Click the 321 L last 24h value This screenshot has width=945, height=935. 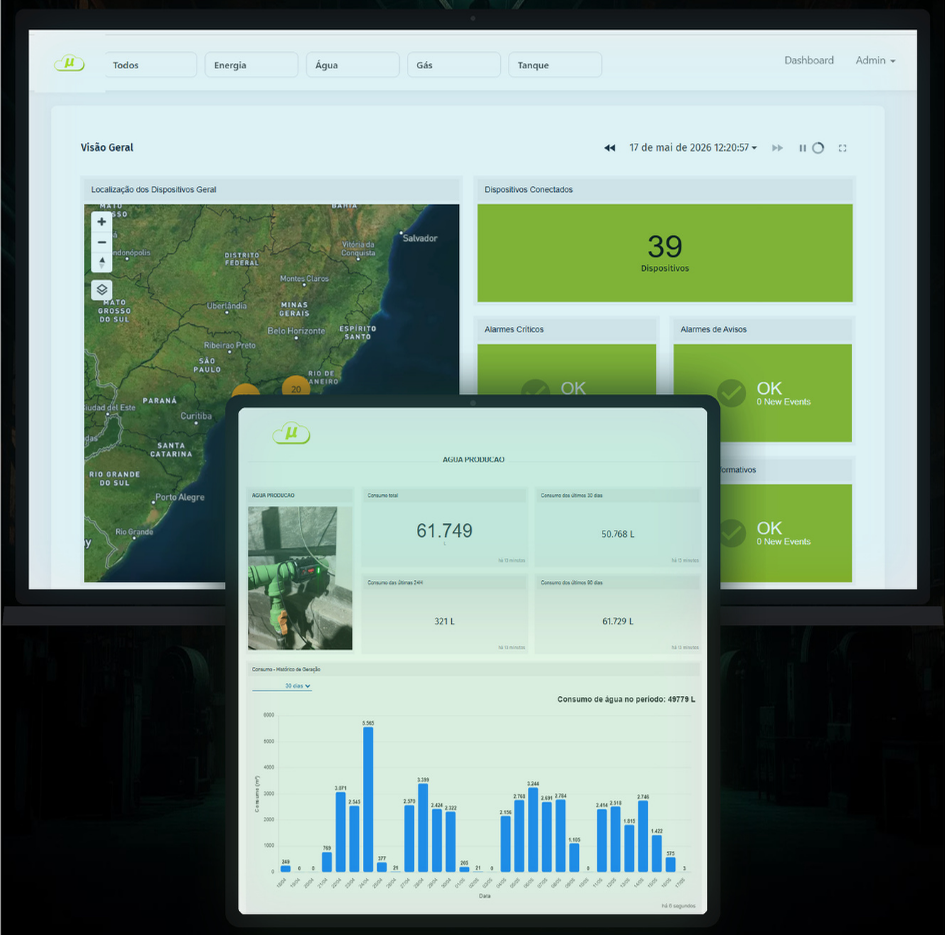pos(444,621)
